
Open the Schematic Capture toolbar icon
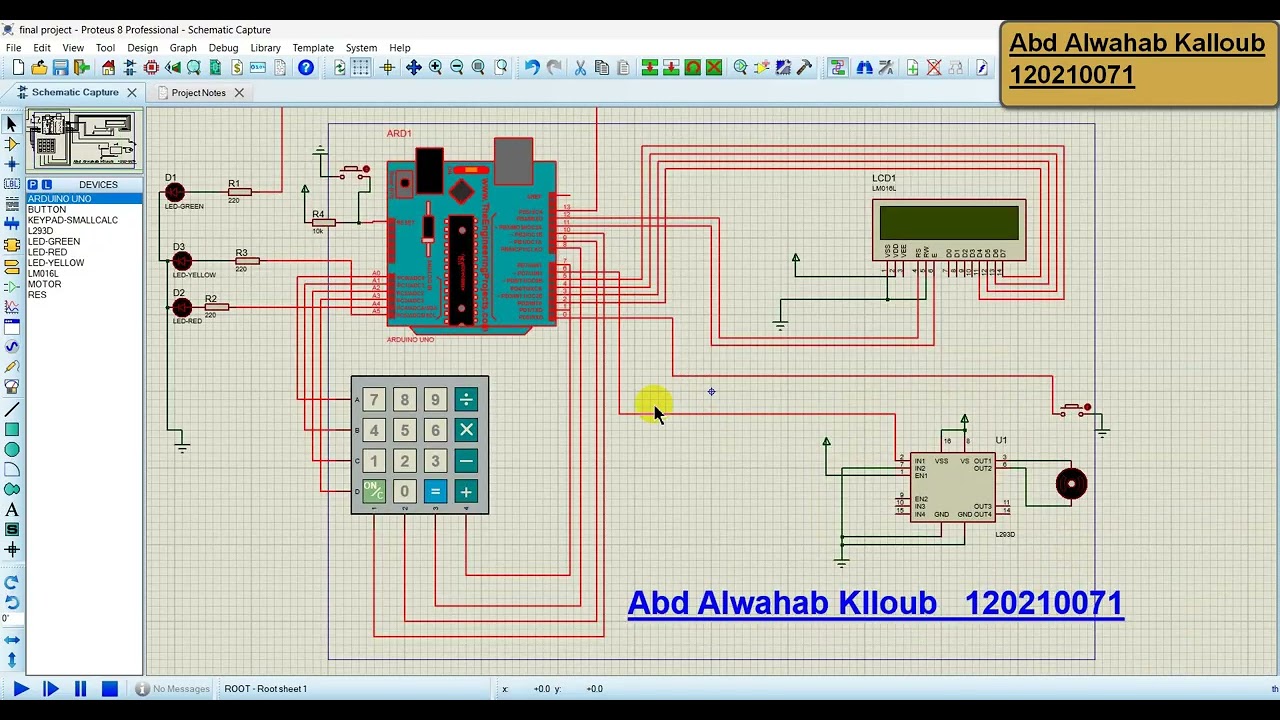(x=130, y=68)
